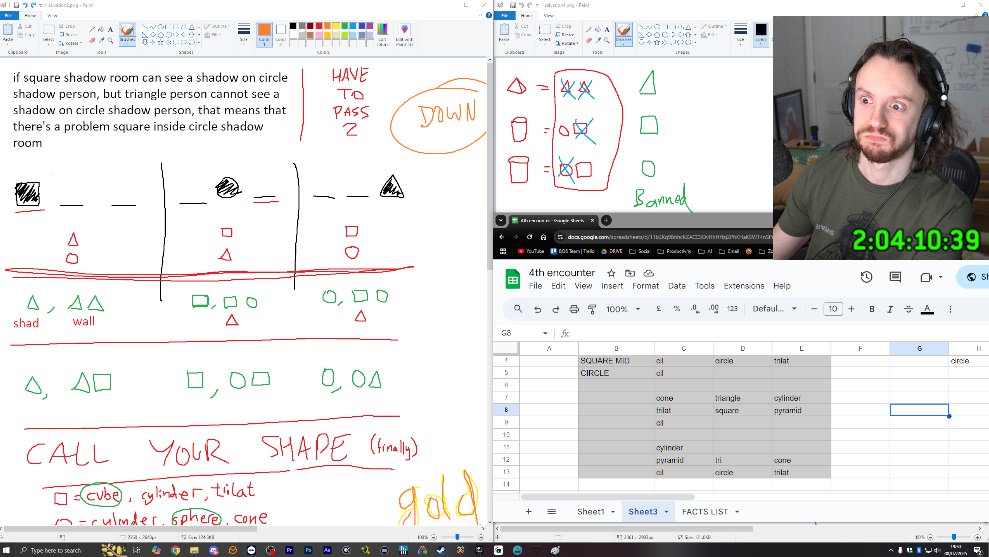This screenshot has height=557, width=989.
Task: Select Color 2 box in left Paint
Action: pyautogui.click(x=281, y=34)
